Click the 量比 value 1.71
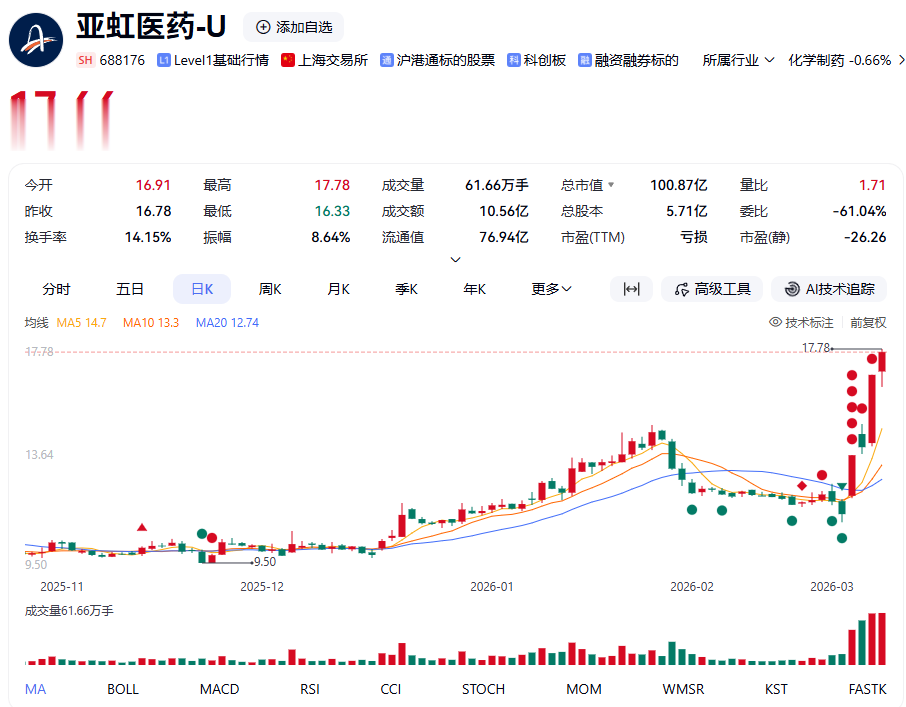 click(872, 185)
